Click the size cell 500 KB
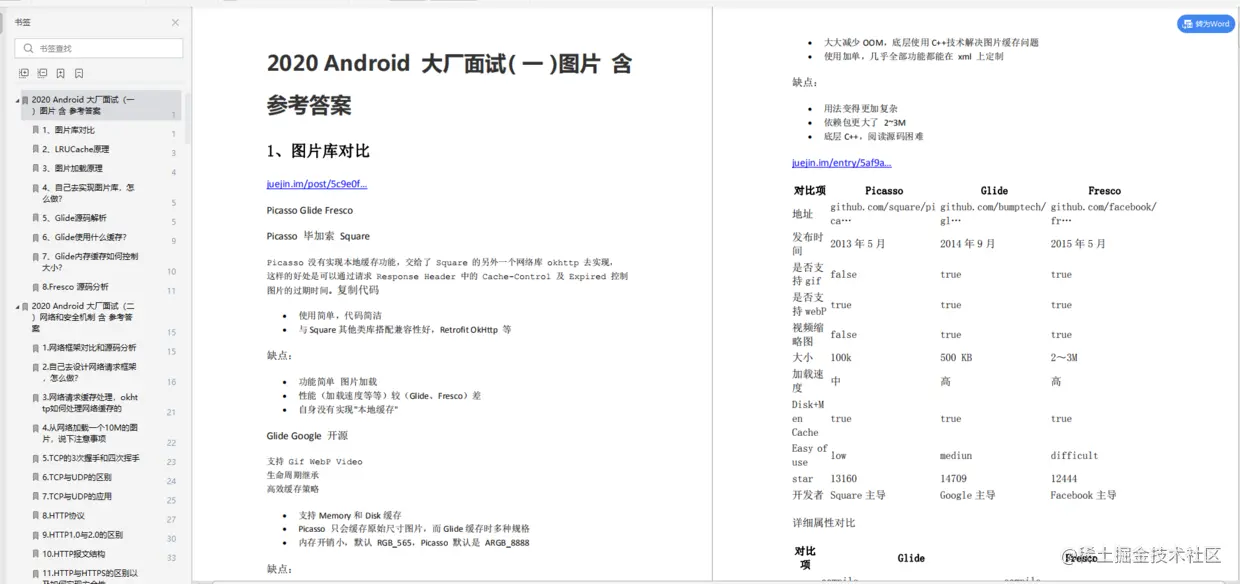The height and width of the screenshot is (584, 1240). [955, 357]
